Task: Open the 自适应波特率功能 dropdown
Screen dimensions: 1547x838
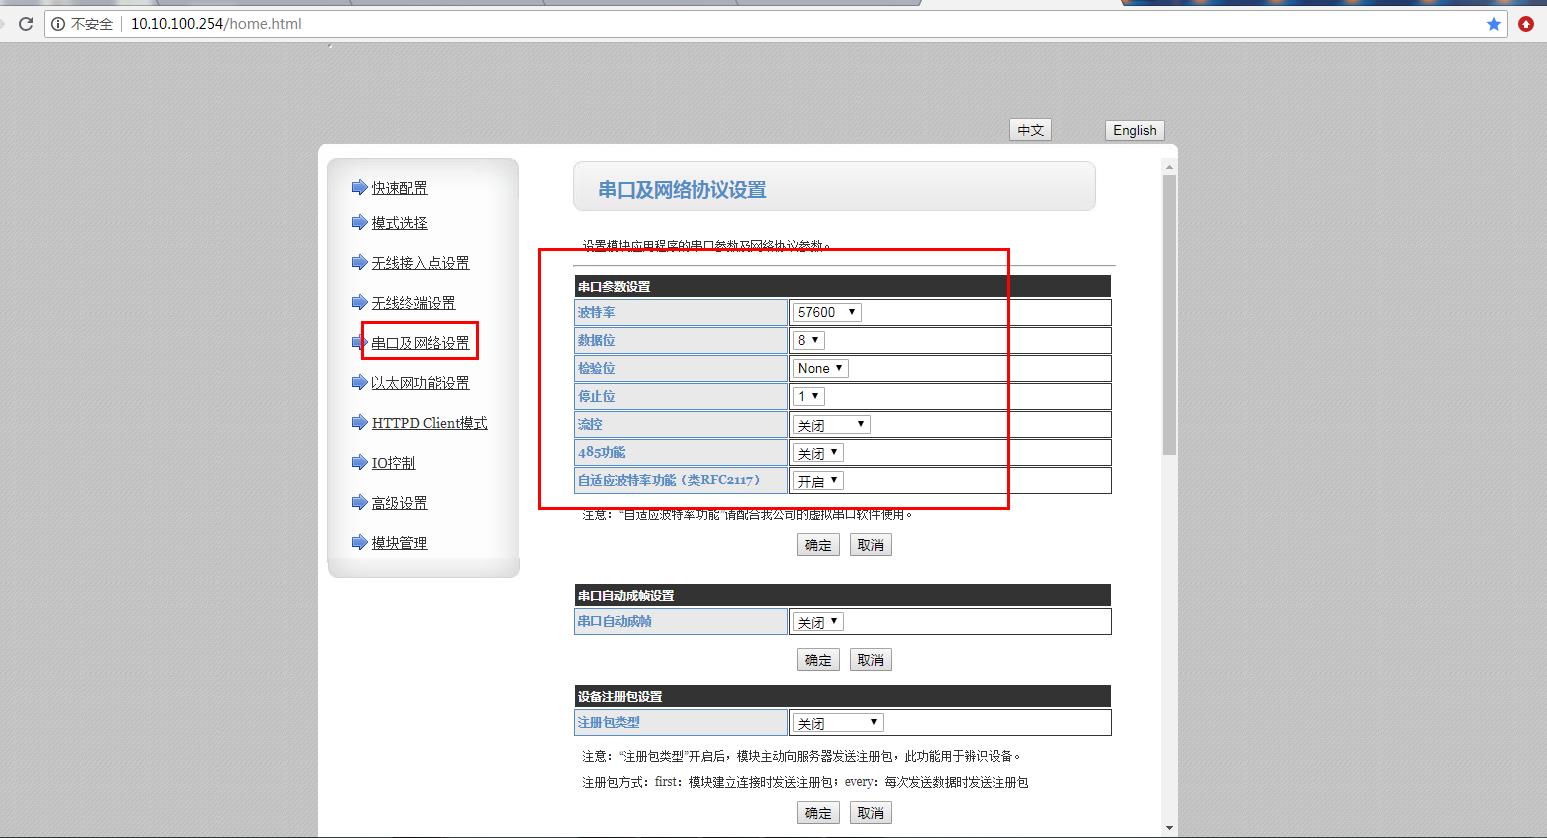Action: (818, 481)
